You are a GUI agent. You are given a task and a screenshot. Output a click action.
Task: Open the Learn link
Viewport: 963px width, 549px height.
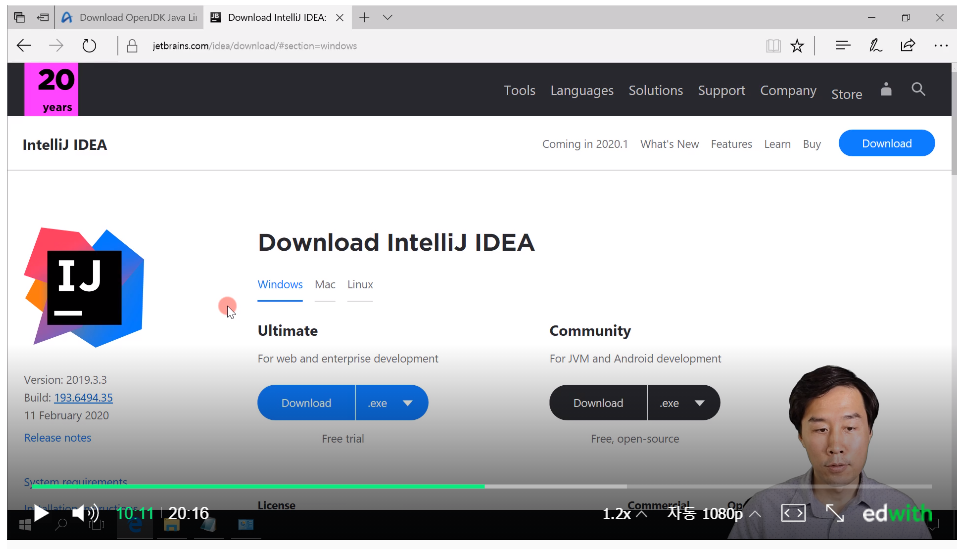777,144
